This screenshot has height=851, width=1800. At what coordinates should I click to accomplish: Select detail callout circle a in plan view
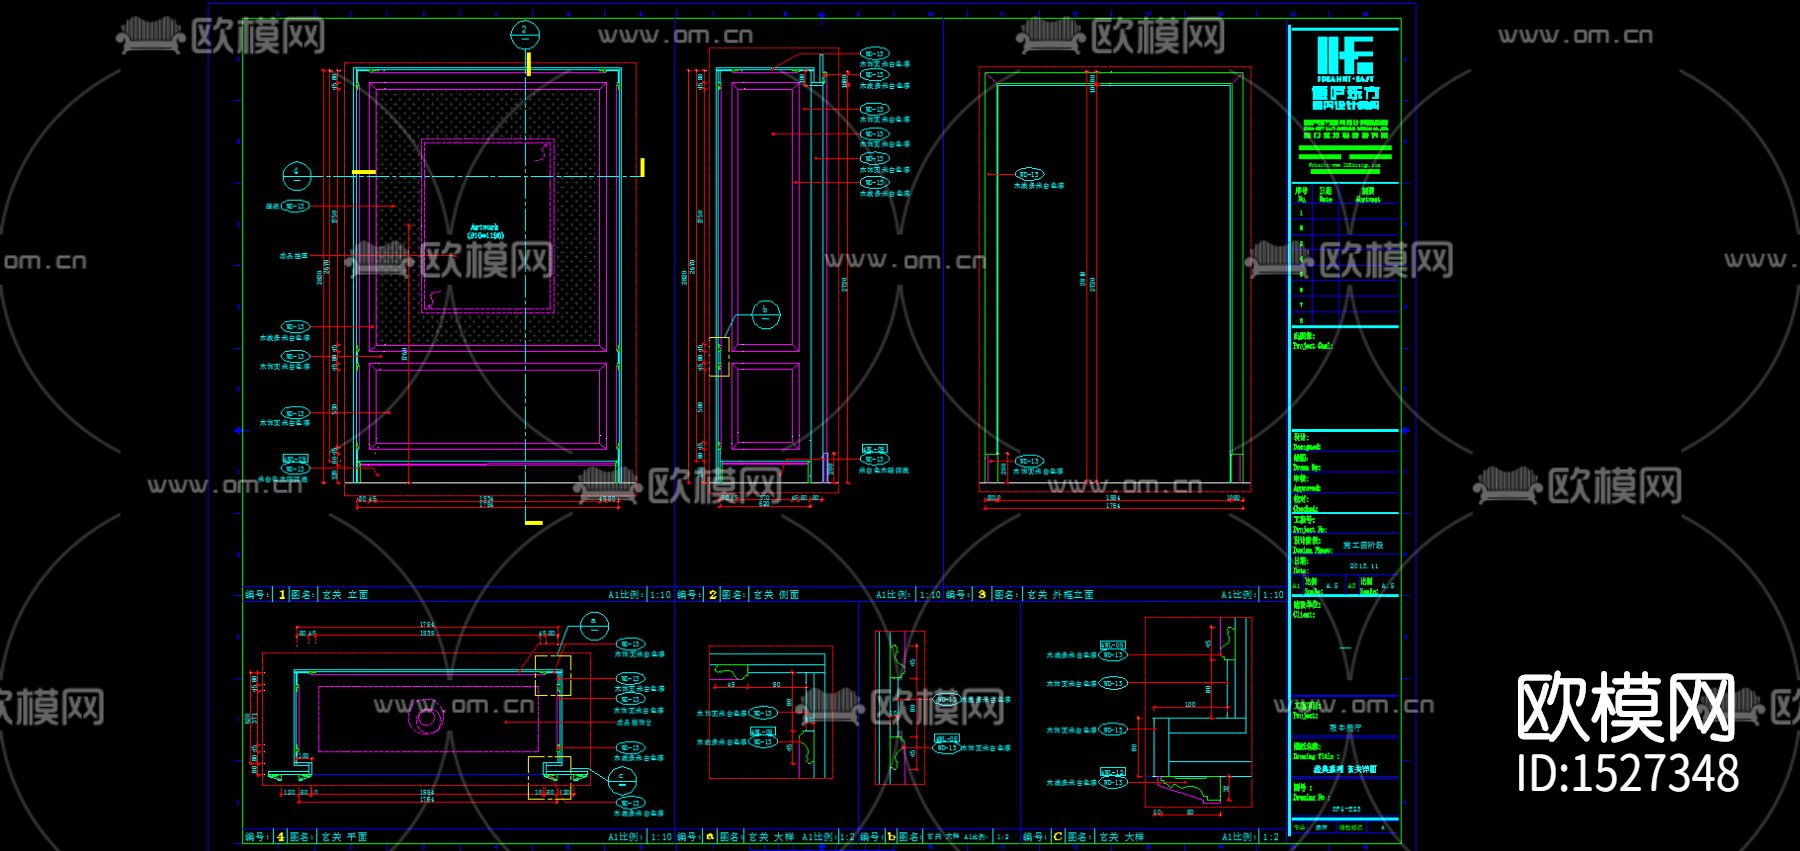point(594,626)
